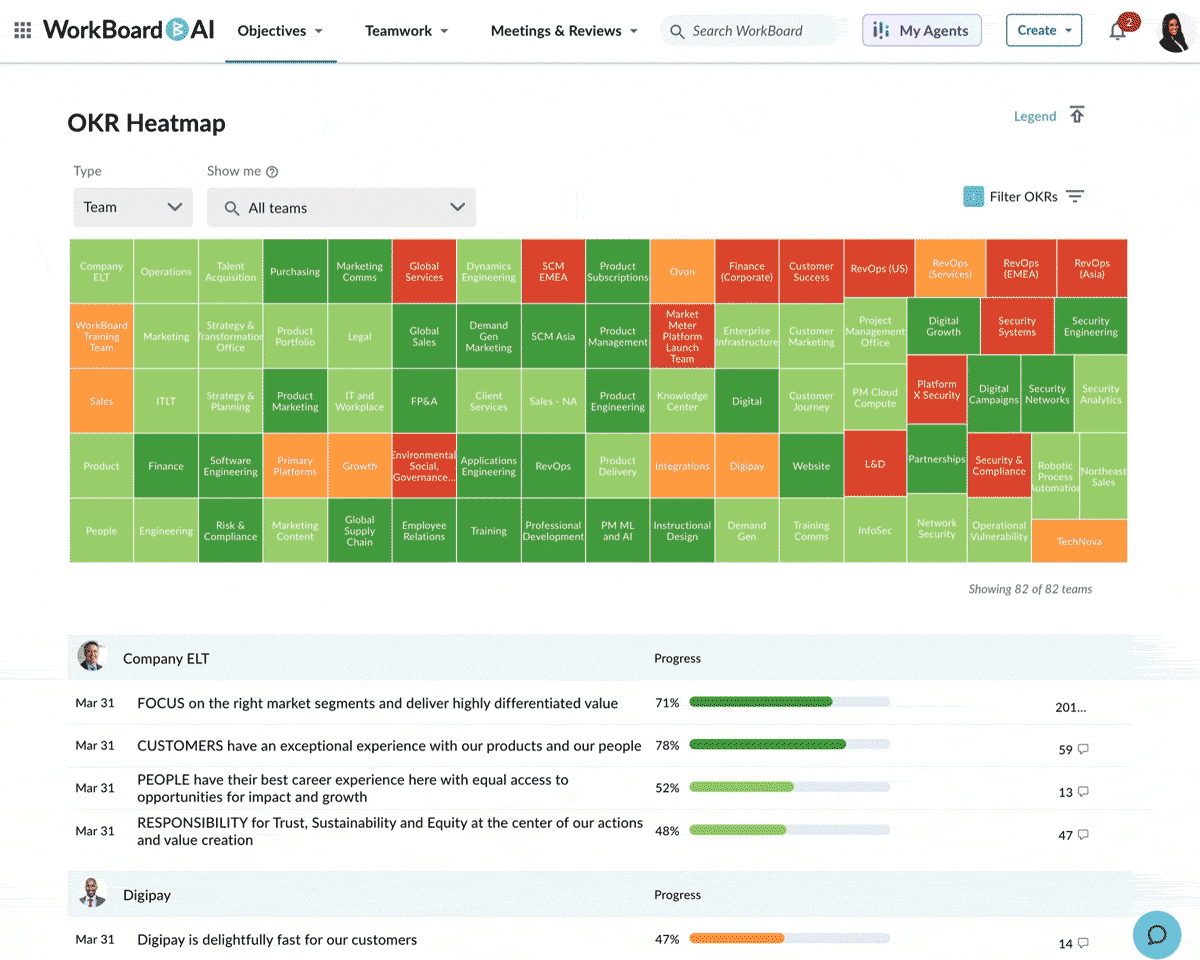Viewport: 1200px width, 960px height.
Task: Select the Sales orange heatmap tile
Action: pos(101,401)
